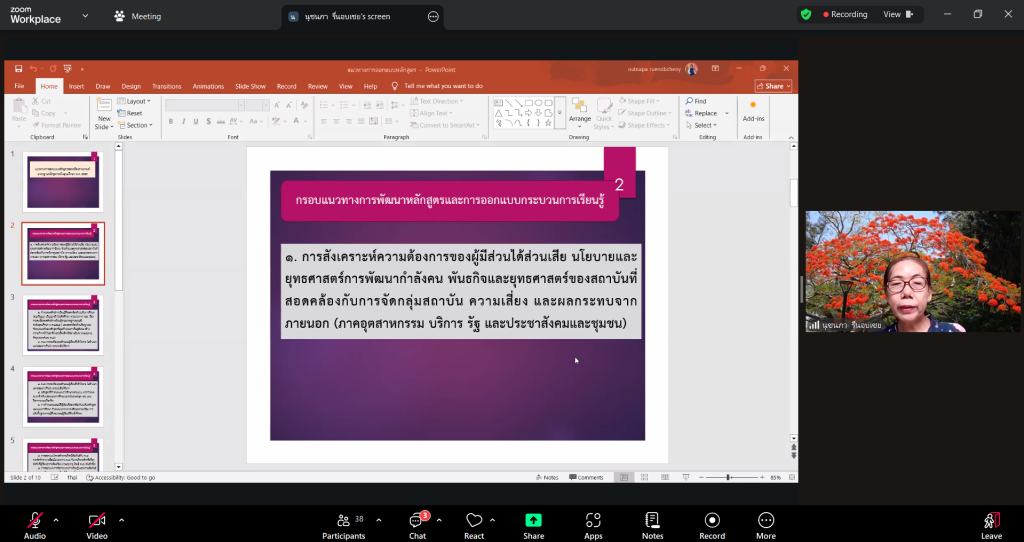Turn on the Video camera
Viewport: 1024px width, 542px height.
coord(97,521)
